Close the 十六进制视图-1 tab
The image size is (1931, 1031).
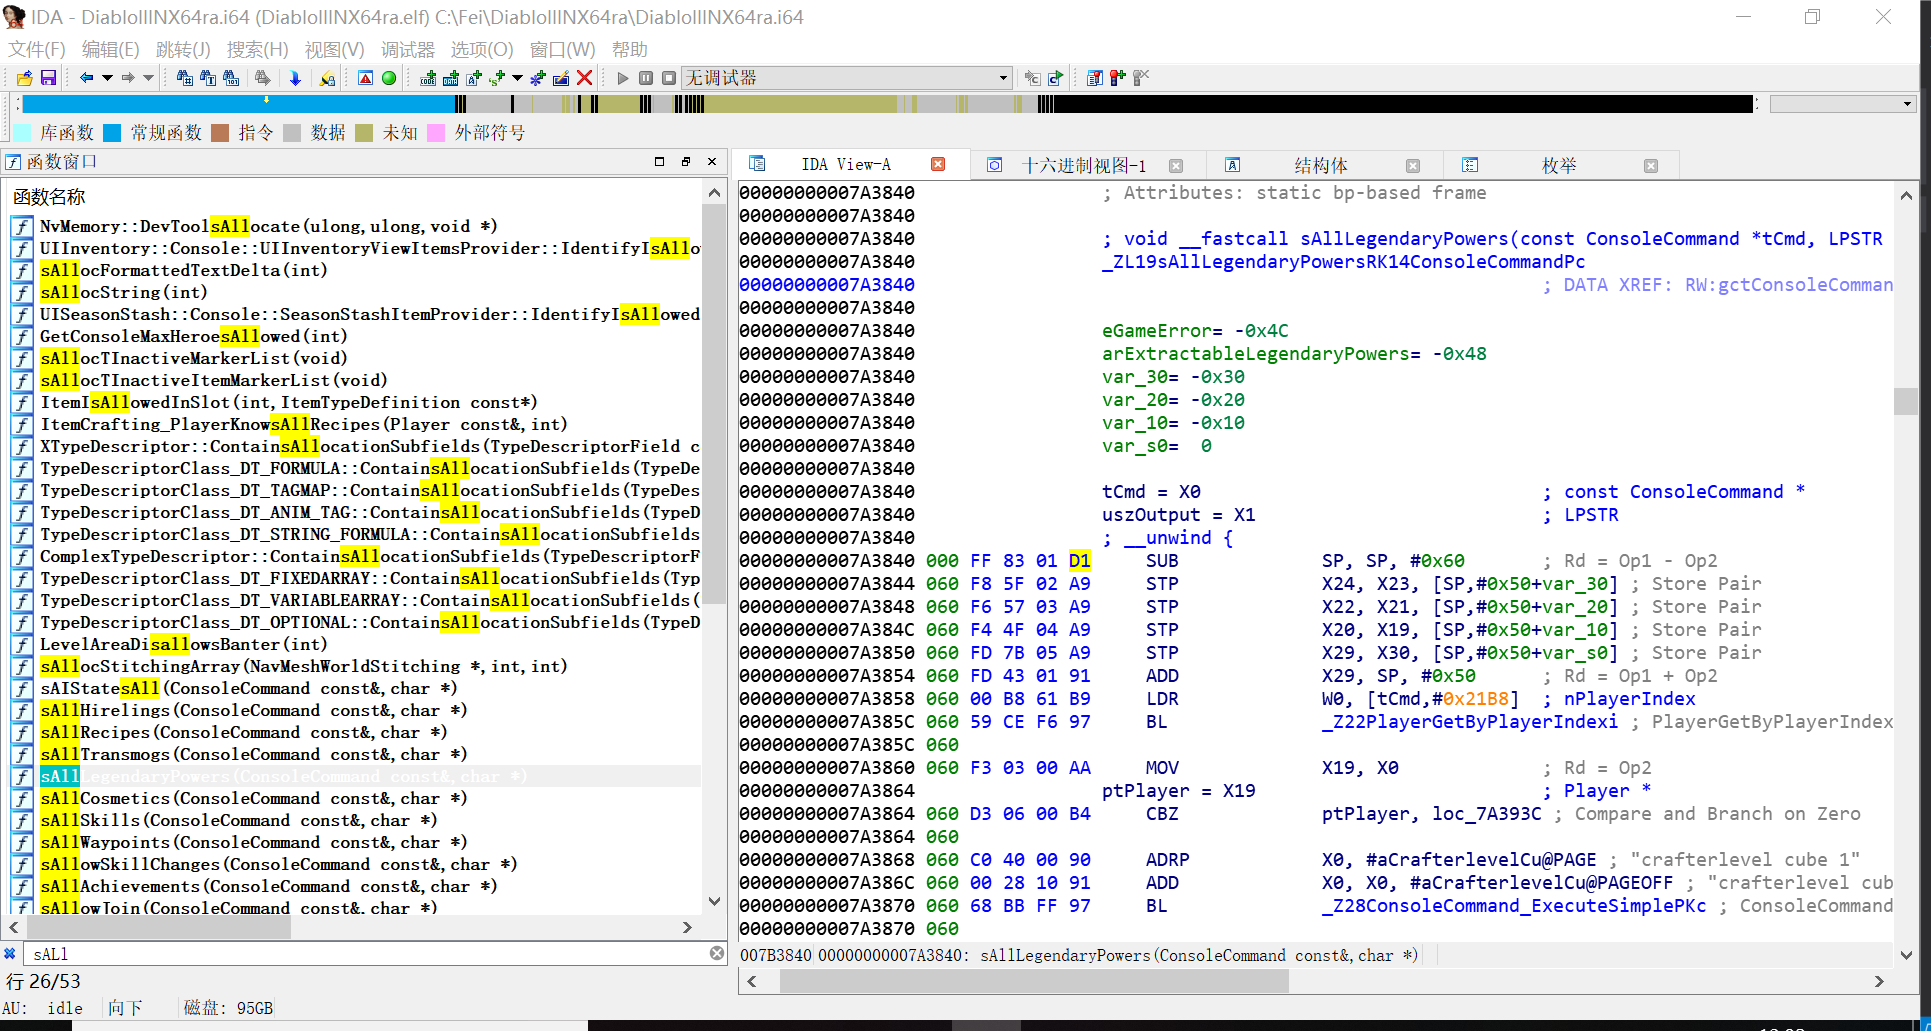pyautogui.click(x=1176, y=166)
